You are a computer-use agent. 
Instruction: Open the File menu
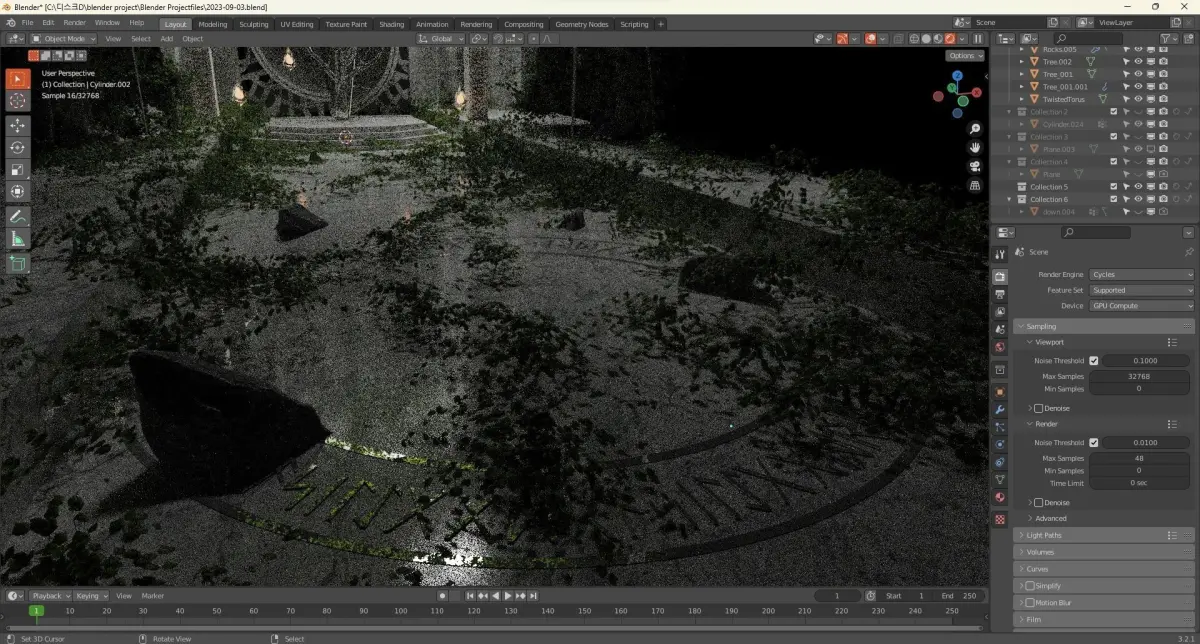(x=26, y=22)
